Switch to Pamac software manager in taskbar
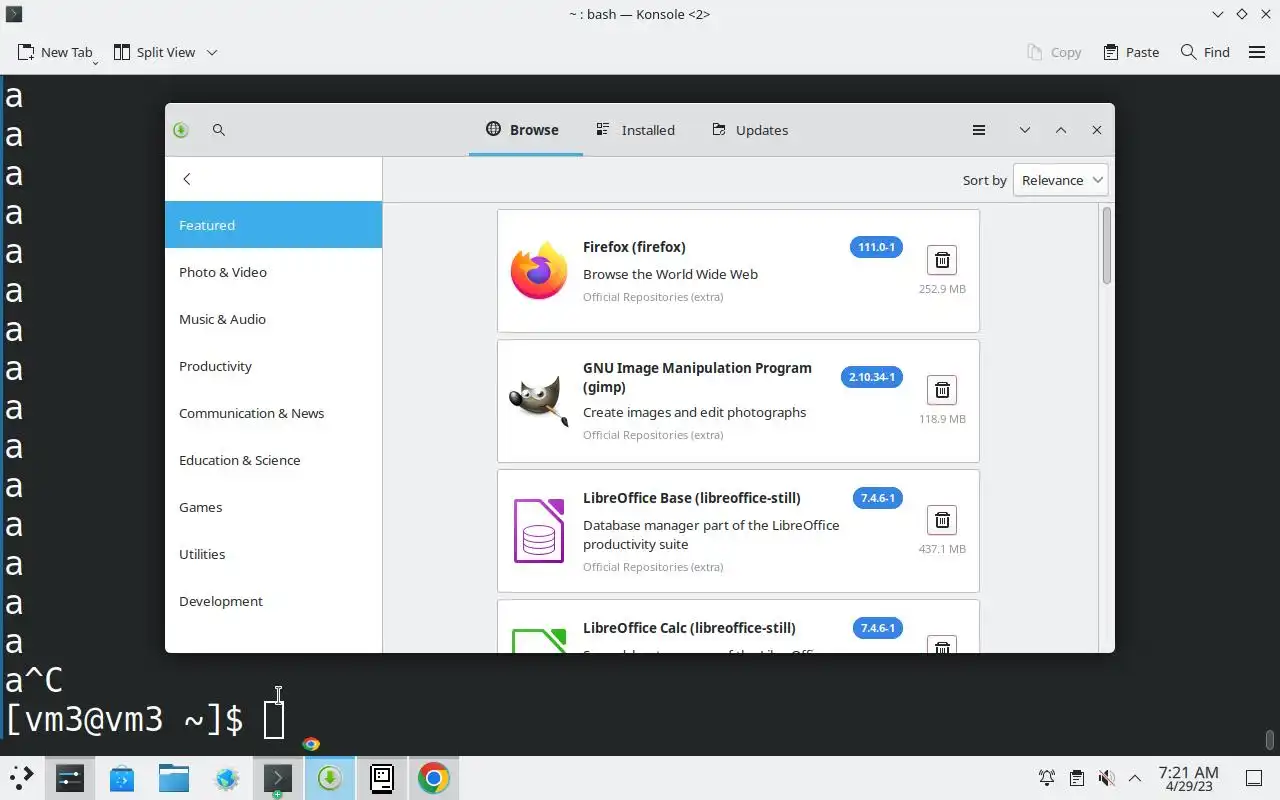 coord(330,778)
